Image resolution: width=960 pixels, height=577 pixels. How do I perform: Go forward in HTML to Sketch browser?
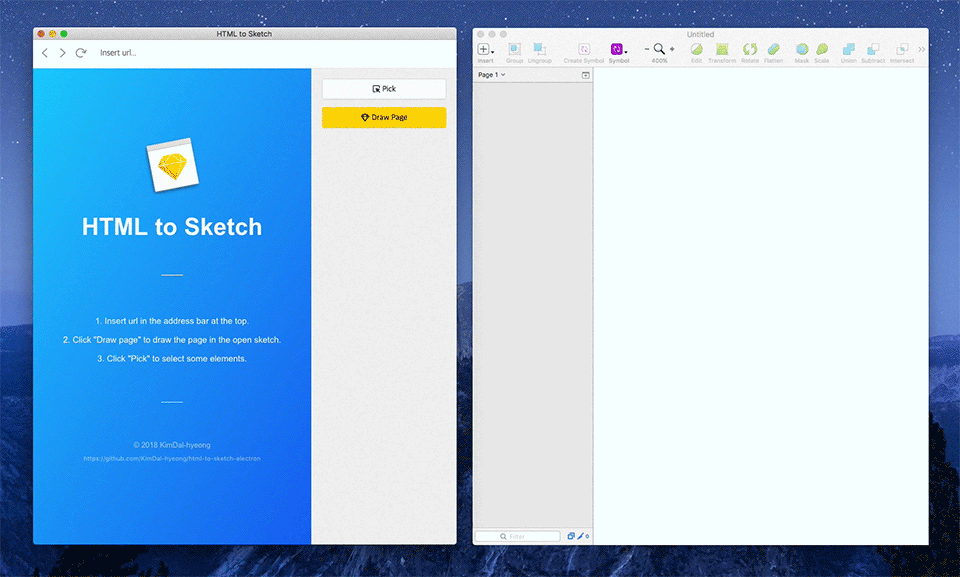[62, 53]
